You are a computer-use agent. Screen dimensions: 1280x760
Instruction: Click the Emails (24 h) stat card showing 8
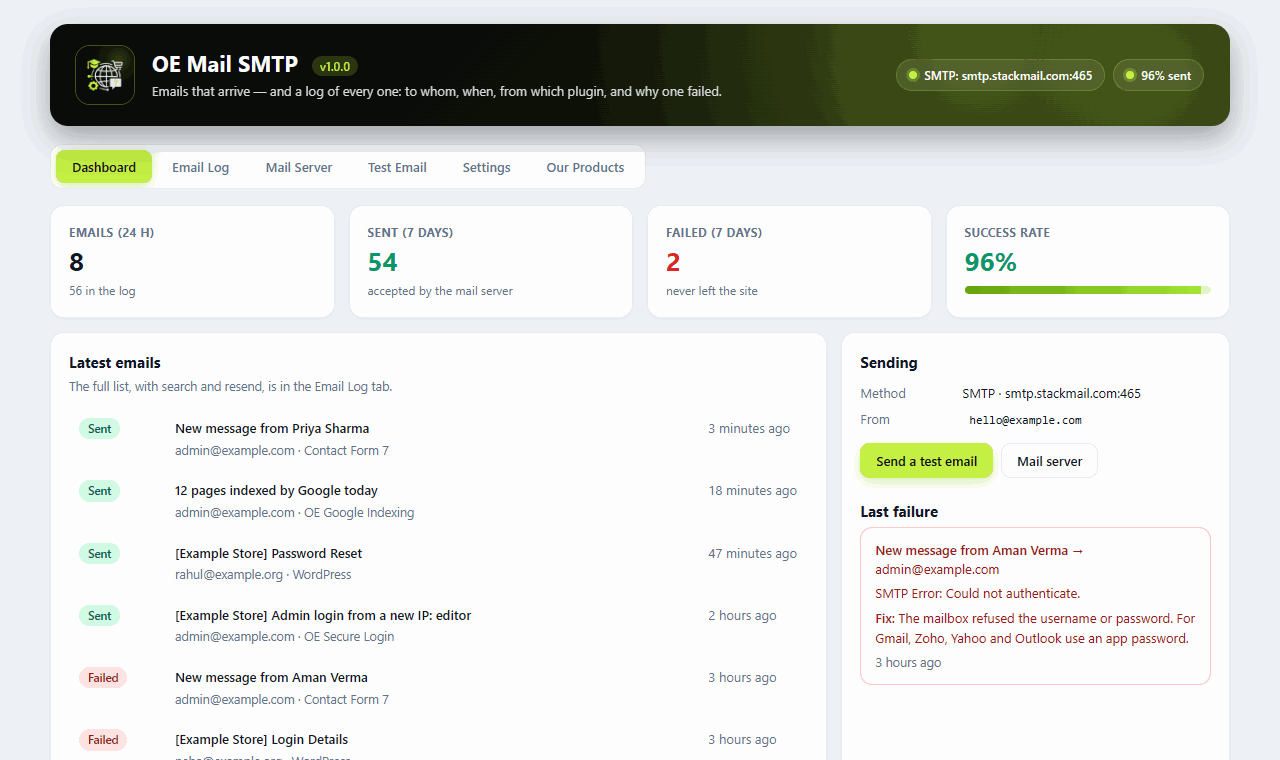(x=192, y=262)
